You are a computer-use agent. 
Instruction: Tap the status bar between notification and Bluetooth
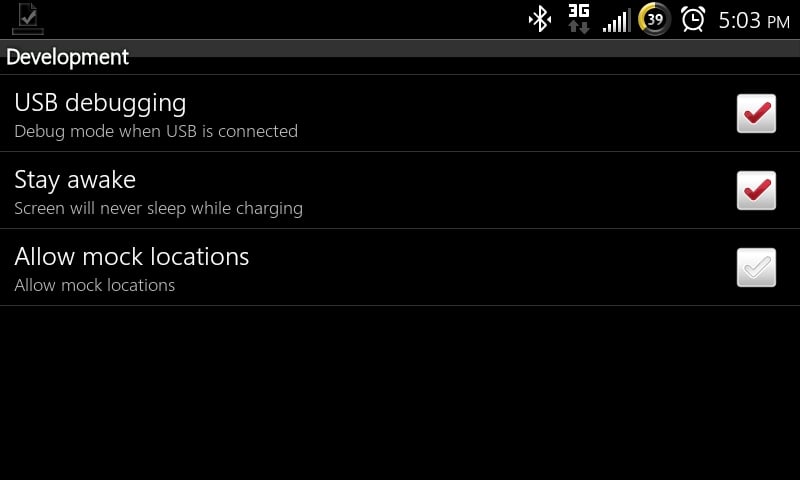(286, 19)
